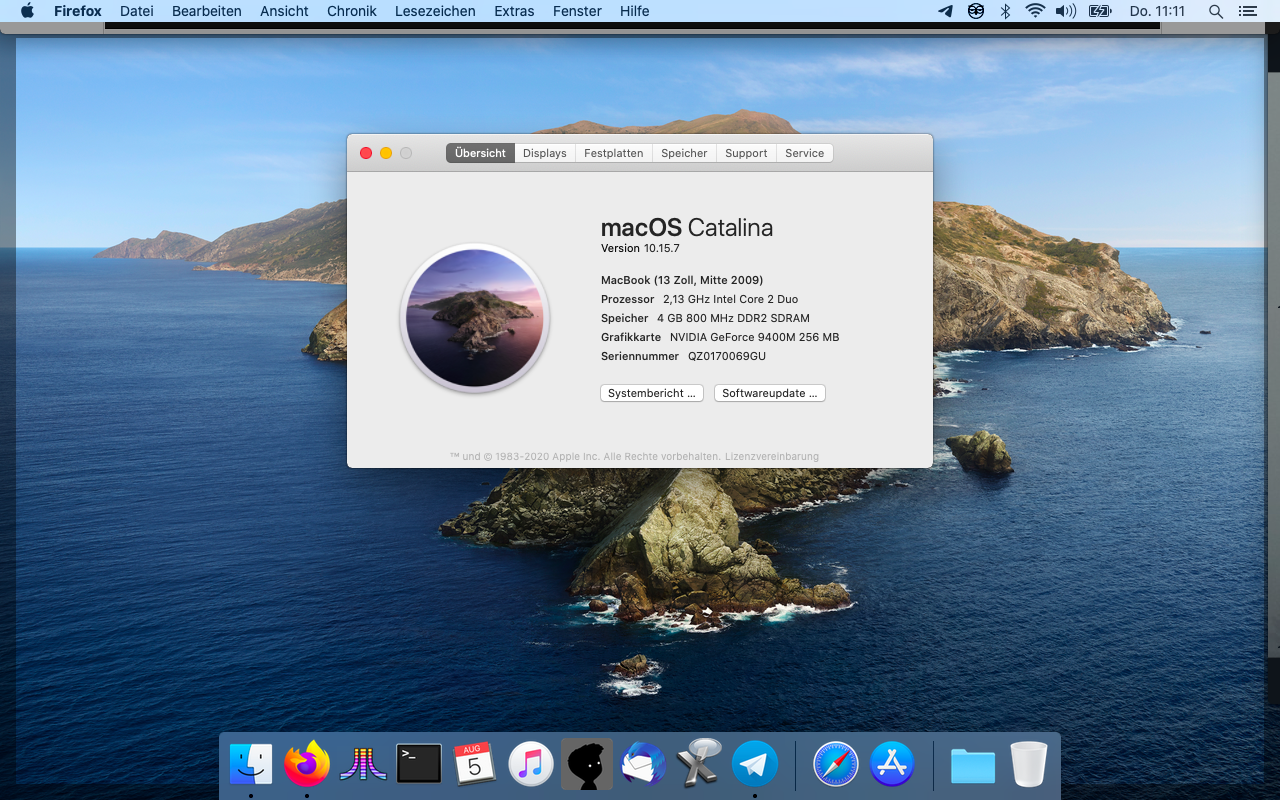Open Telegram from the dock
Screen dimensions: 1280x800
point(755,765)
